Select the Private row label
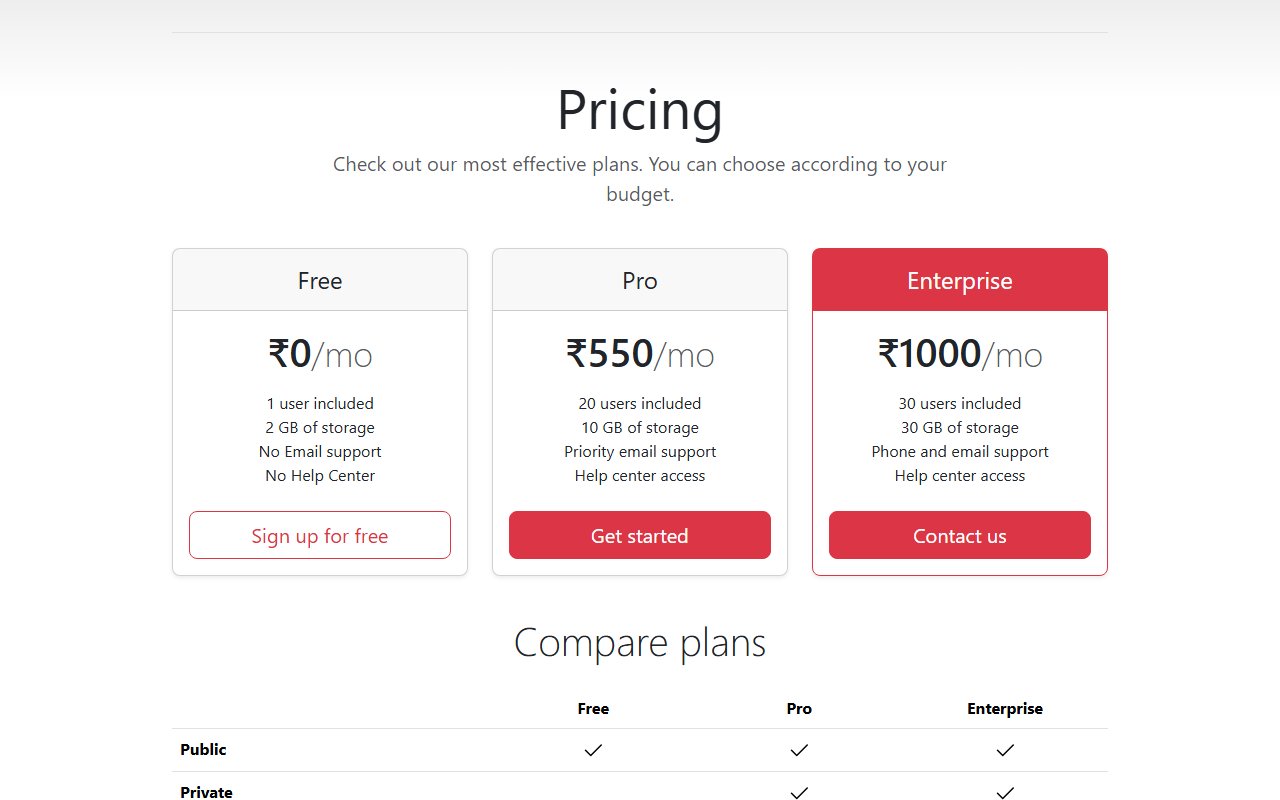The width and height of the screenshot is (1280, 800). pyautogui.click(x=206, y=792)
